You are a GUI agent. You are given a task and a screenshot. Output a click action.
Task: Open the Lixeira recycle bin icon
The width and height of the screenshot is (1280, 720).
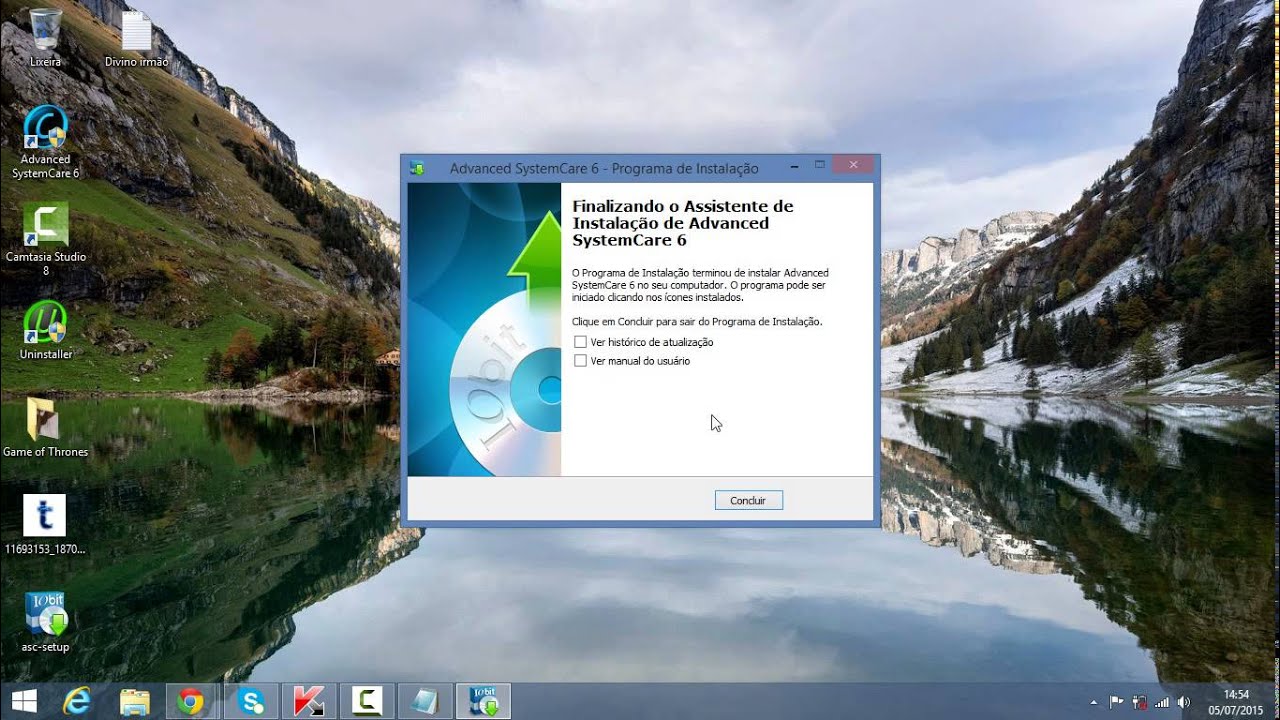click(x=45, y=38)
